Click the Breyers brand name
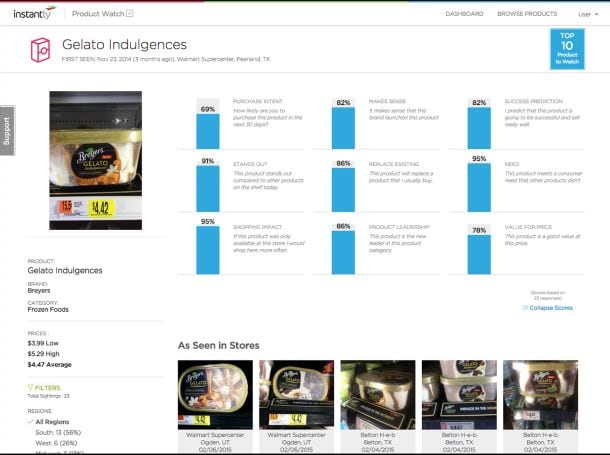The width and height of the screenshot is (610, 455). tap(39, 290)
